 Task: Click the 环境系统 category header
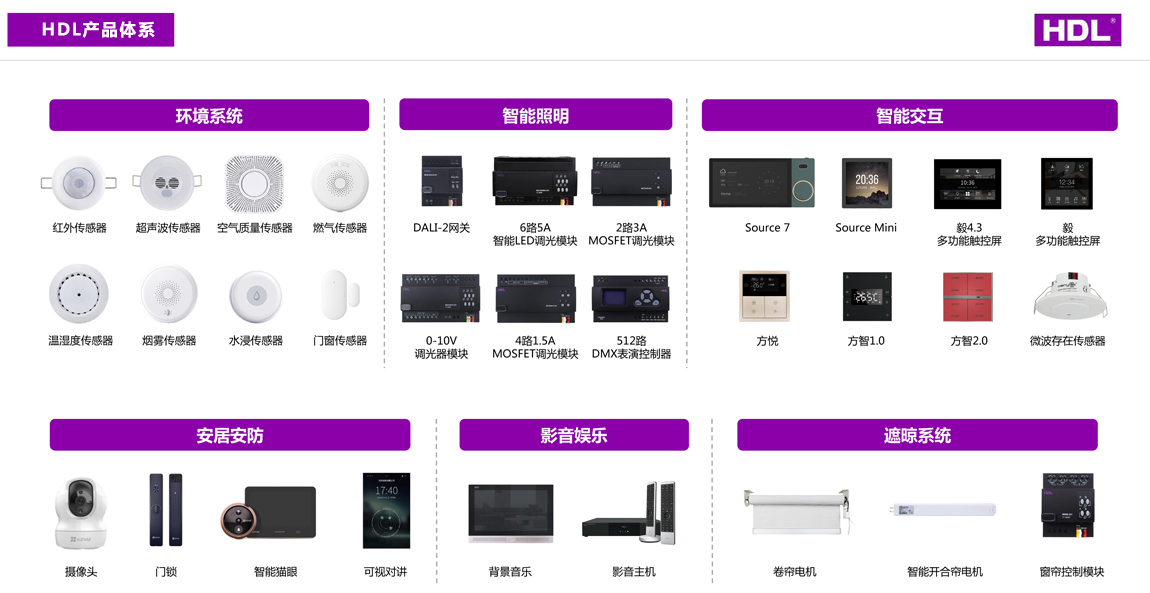tap(209, 115)
